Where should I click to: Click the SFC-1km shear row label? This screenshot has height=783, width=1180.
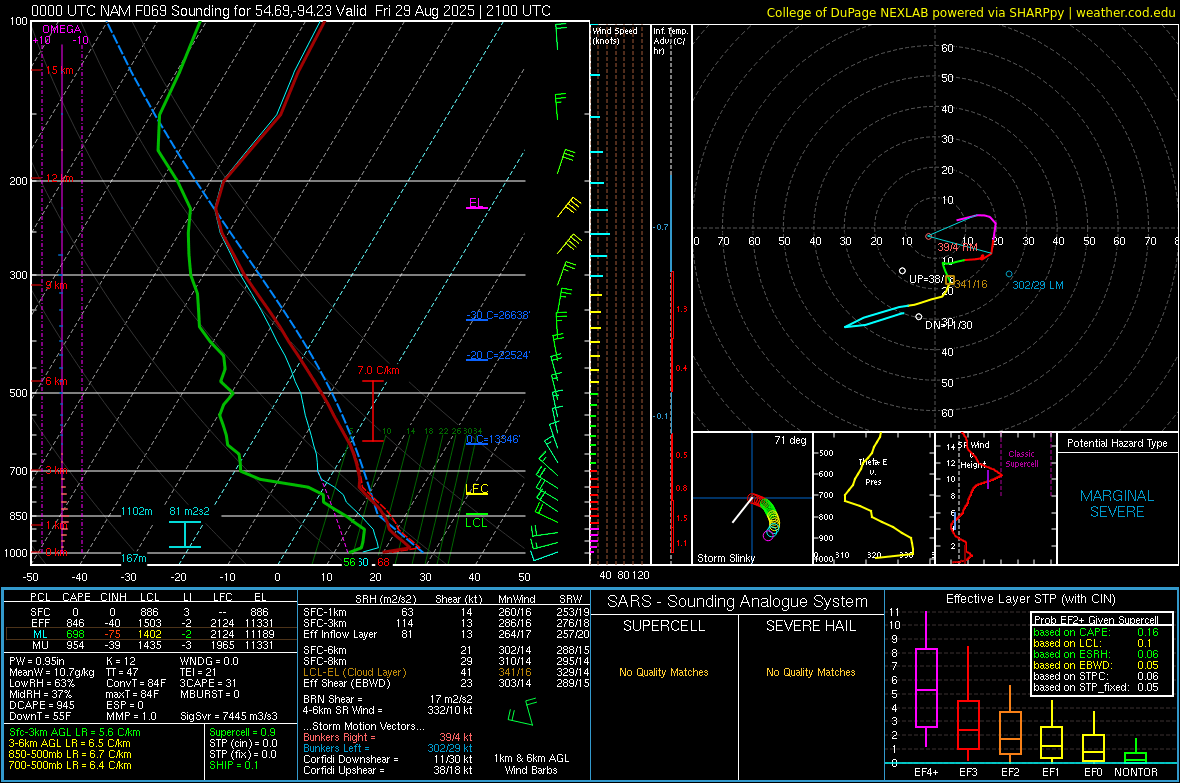pos(325,612)
